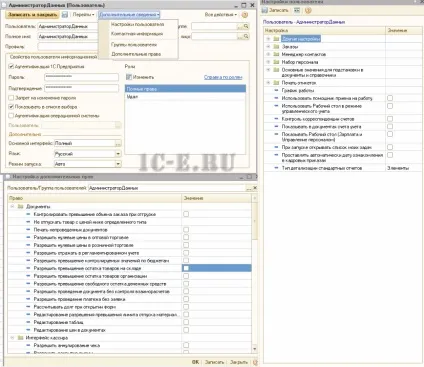The image size is (424, 367).
Task: Tick the checkbox for Разрешить аннулирование чека
Action: click(186, 345)
